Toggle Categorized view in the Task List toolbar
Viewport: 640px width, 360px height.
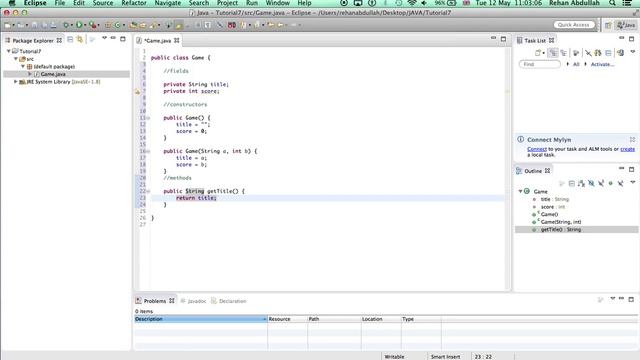[553, 53]
